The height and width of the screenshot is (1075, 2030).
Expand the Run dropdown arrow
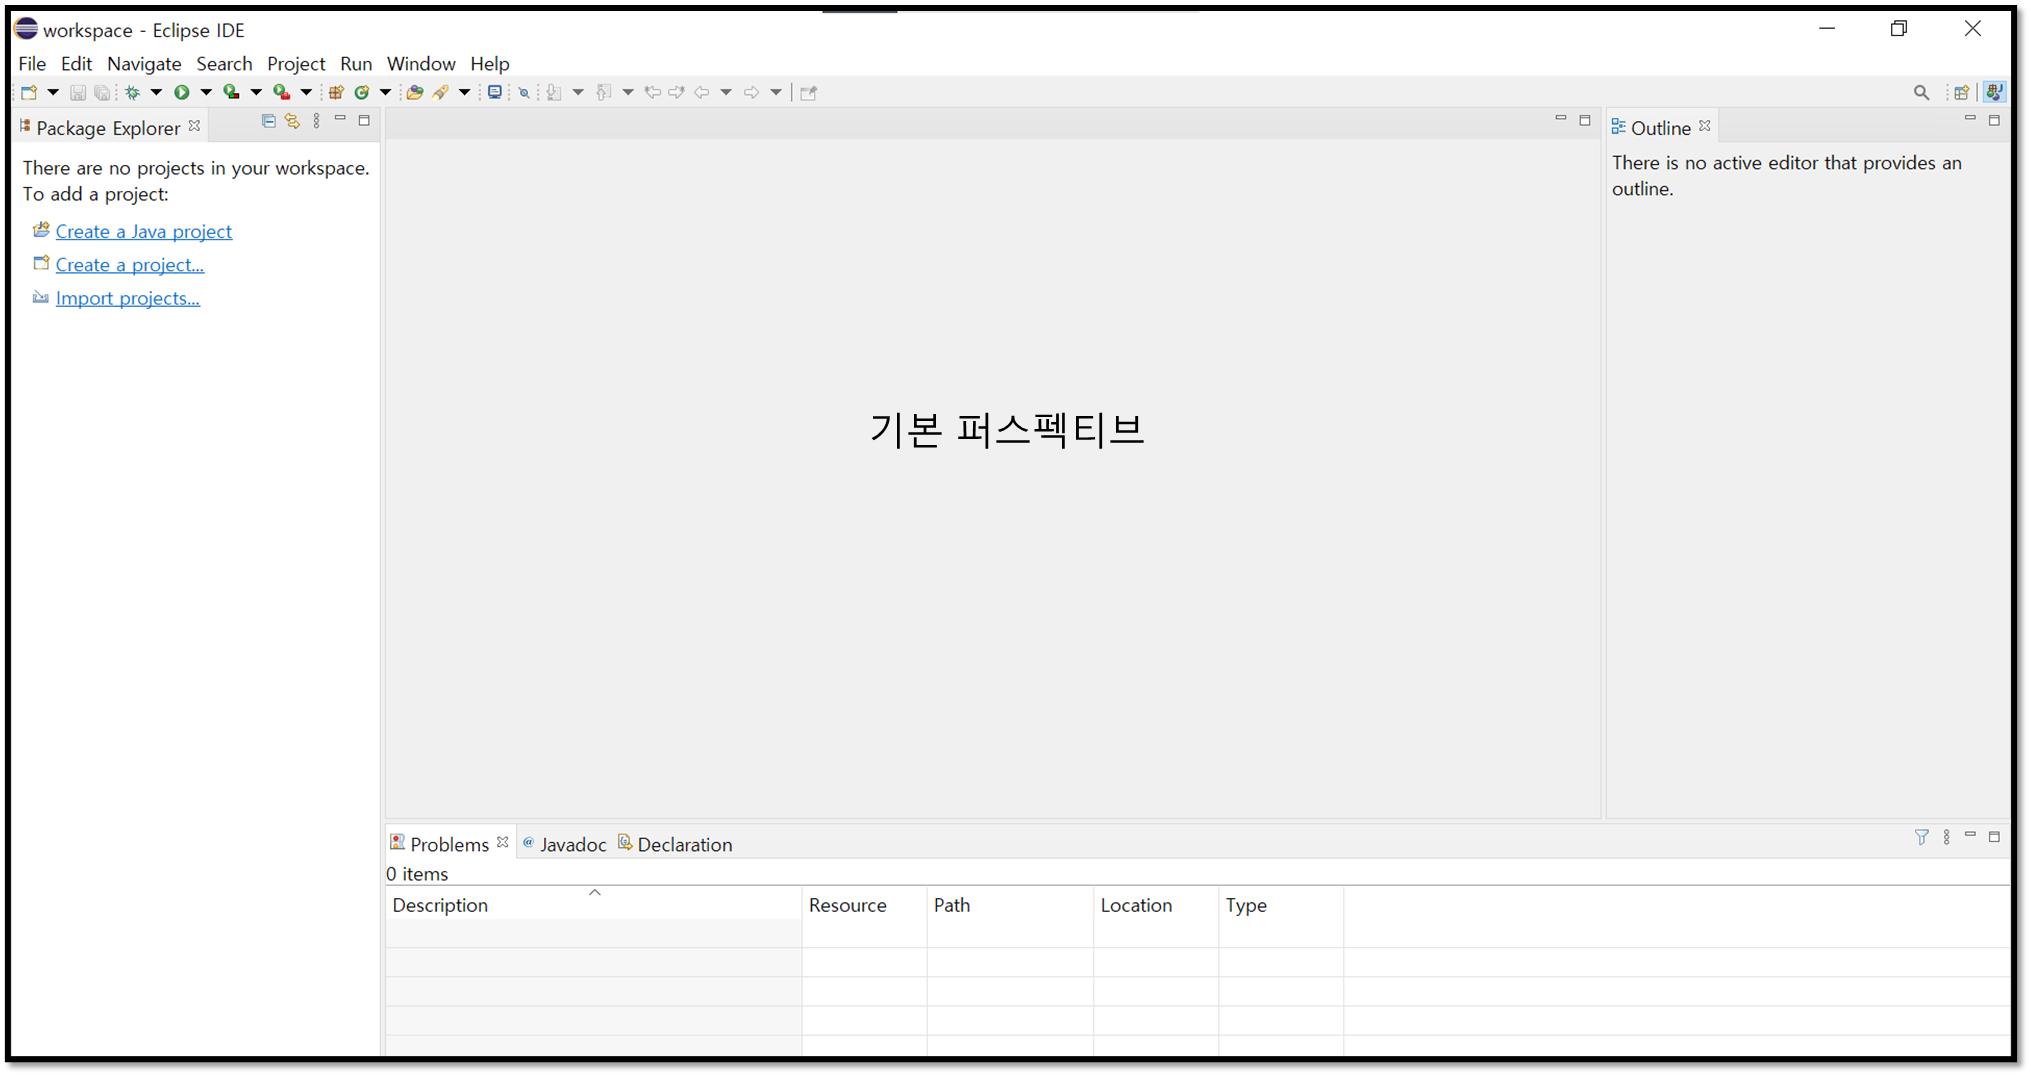[x=206, y=93]
